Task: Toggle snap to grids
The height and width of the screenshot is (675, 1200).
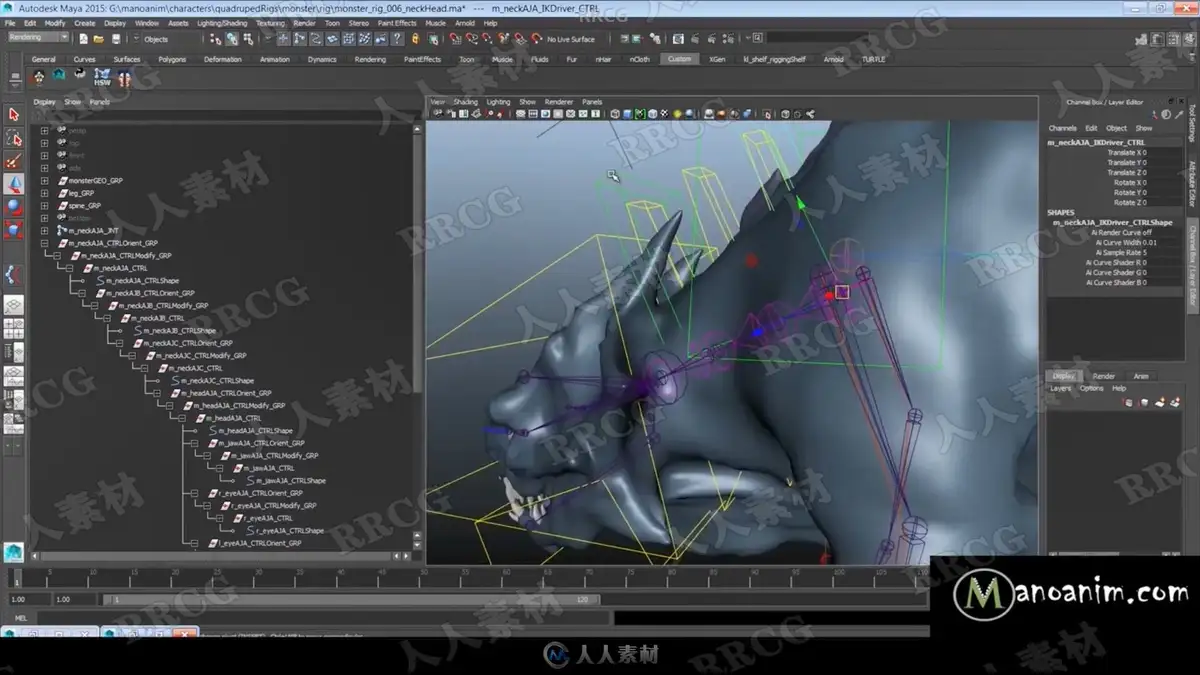Action: pyautogui.click(x=456, y=39)
